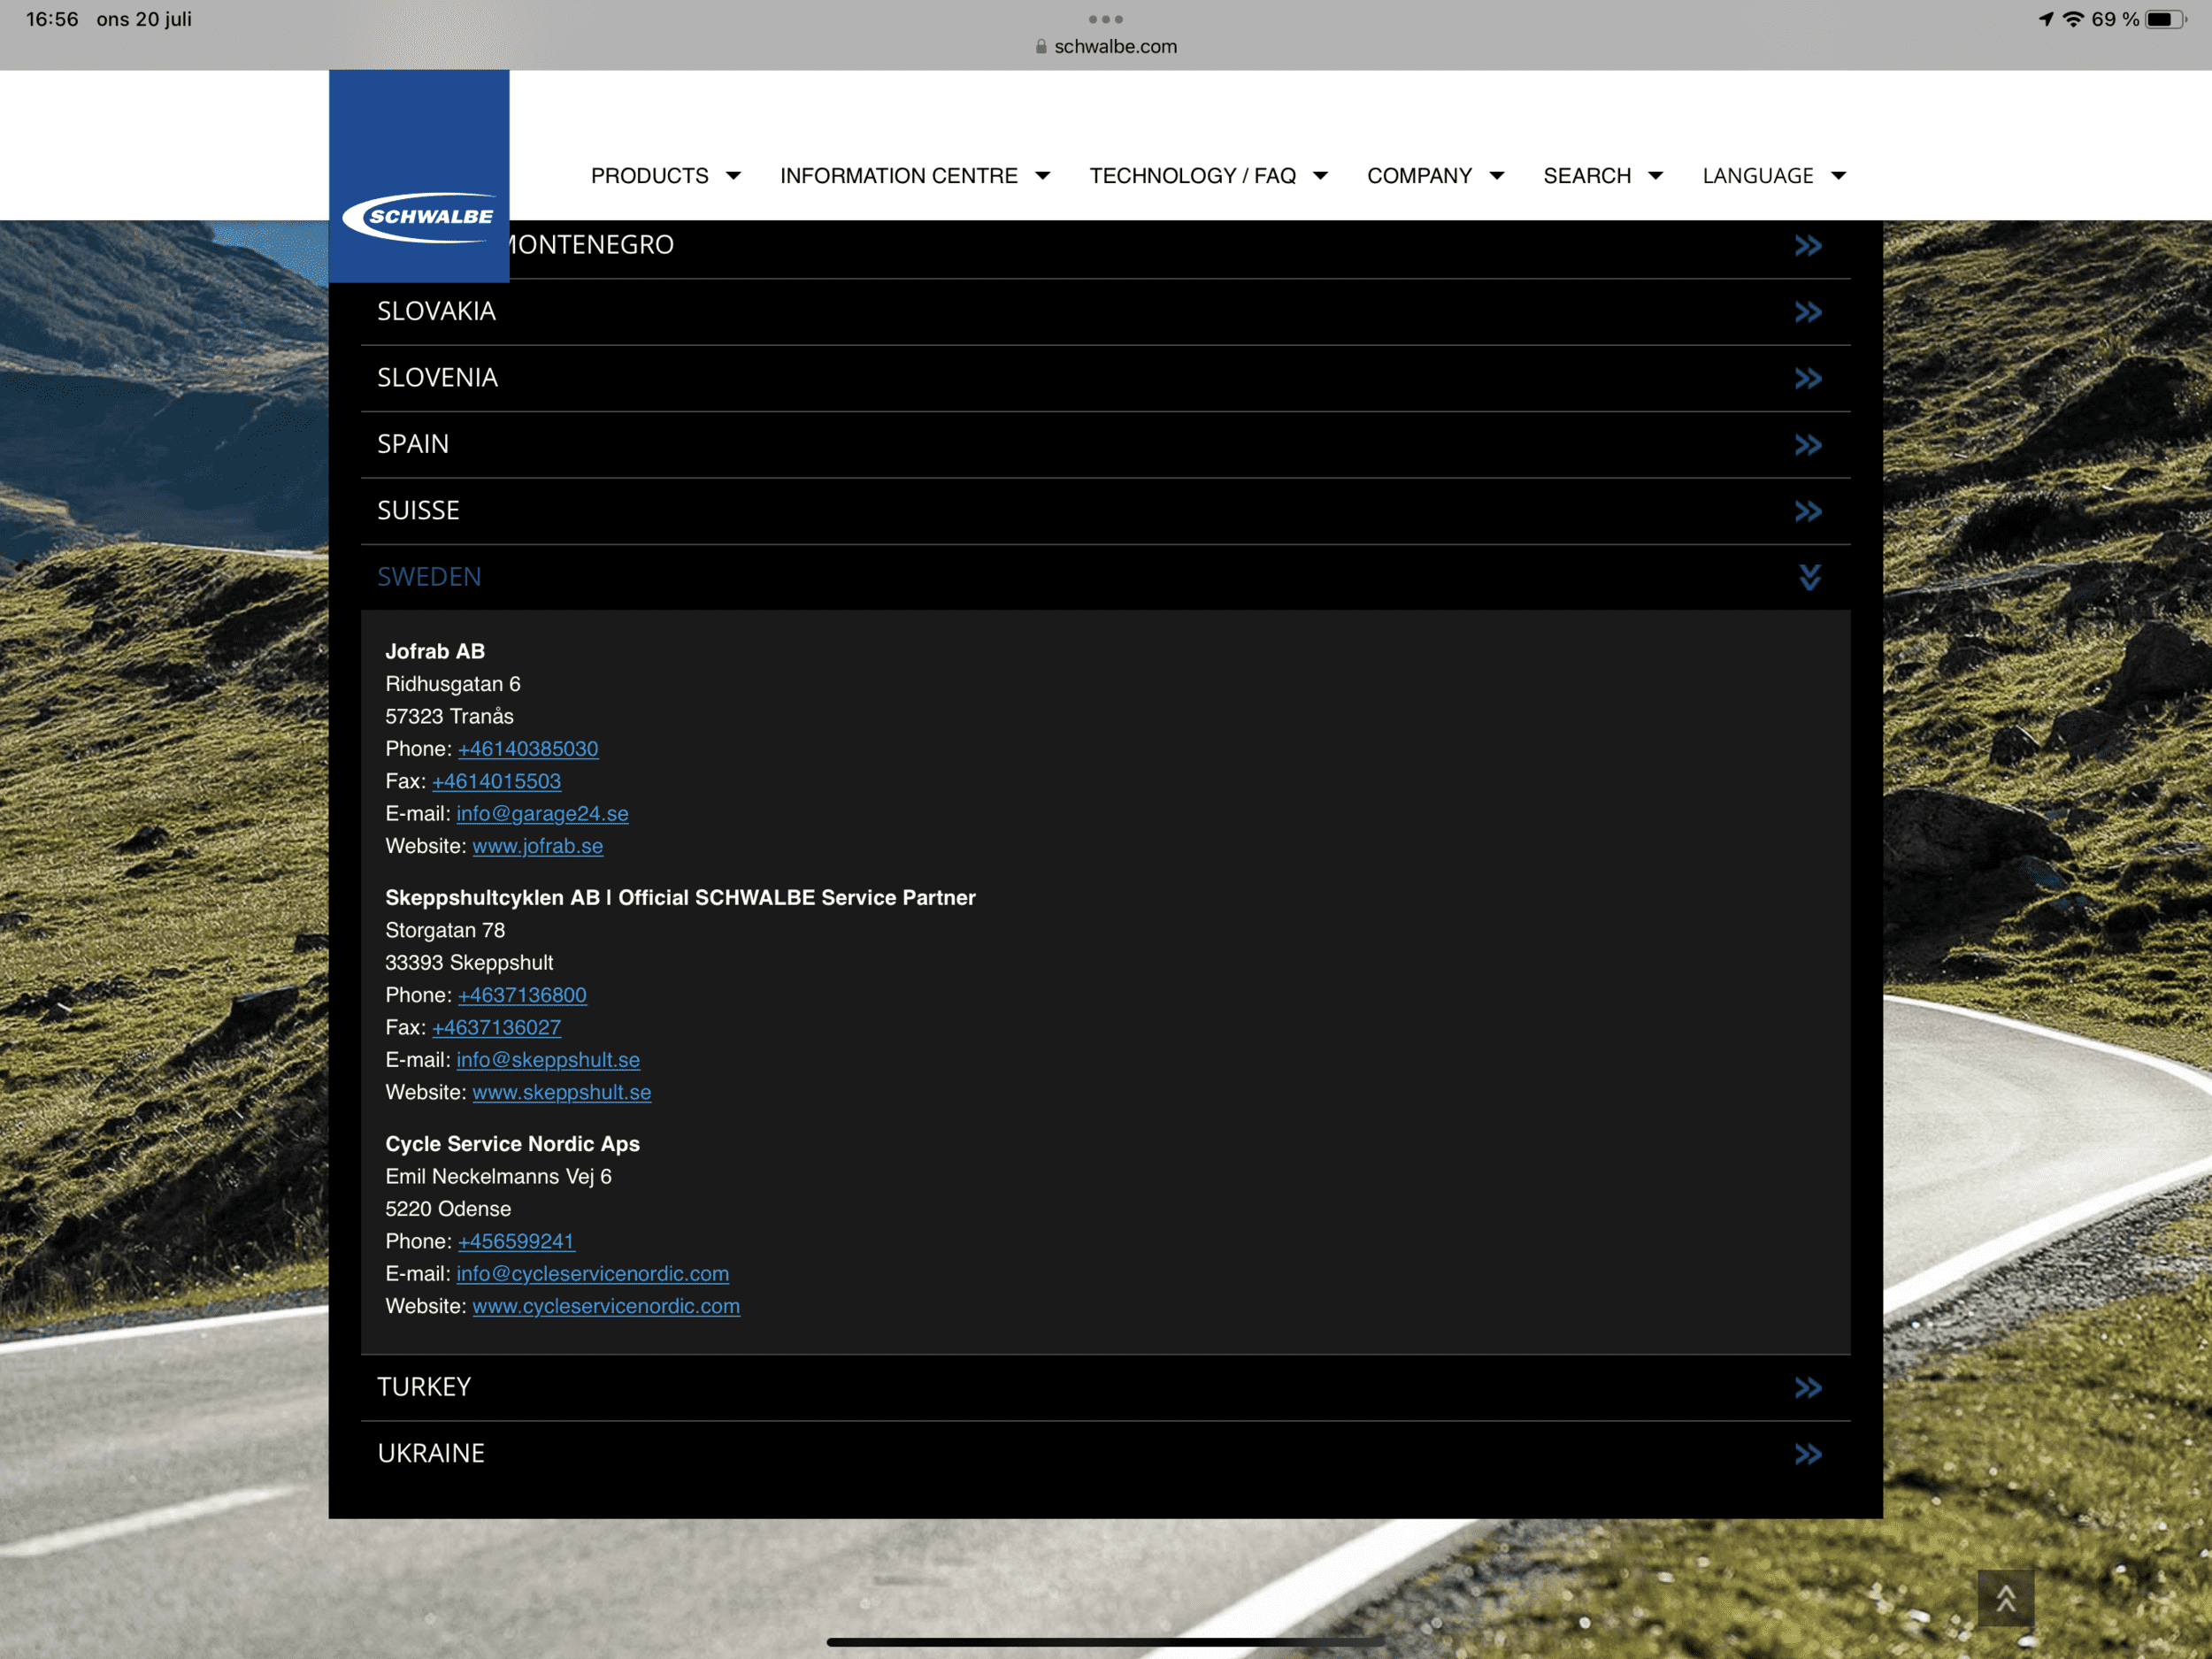Viewport: 2212px width, 1659px height.
Task: Open www.jofrab.se website link
Action: [x=537, y=846]
